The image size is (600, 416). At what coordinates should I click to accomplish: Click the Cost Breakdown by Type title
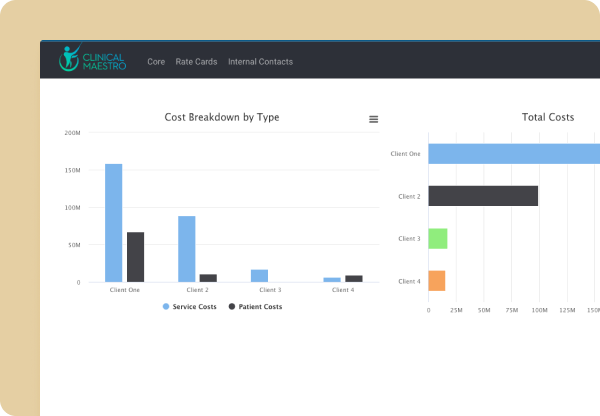[222, 117]
